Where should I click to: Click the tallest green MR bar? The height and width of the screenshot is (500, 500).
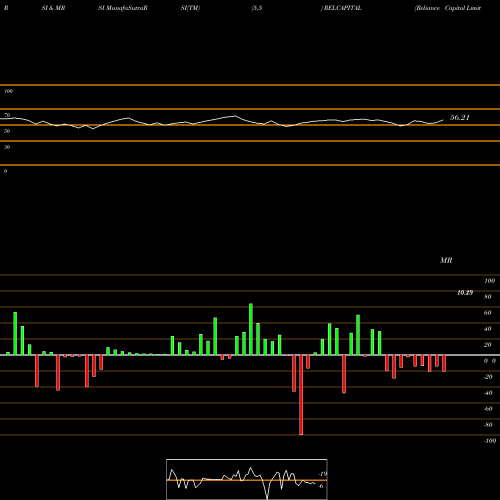(251, 329)
